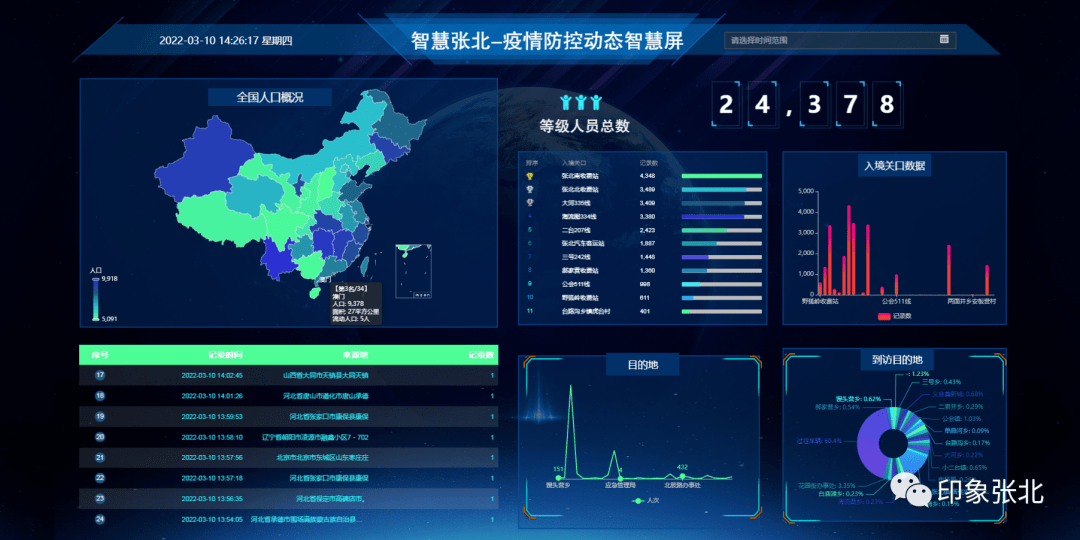Open the calendar icon in time range field

(x=944, y=39)
